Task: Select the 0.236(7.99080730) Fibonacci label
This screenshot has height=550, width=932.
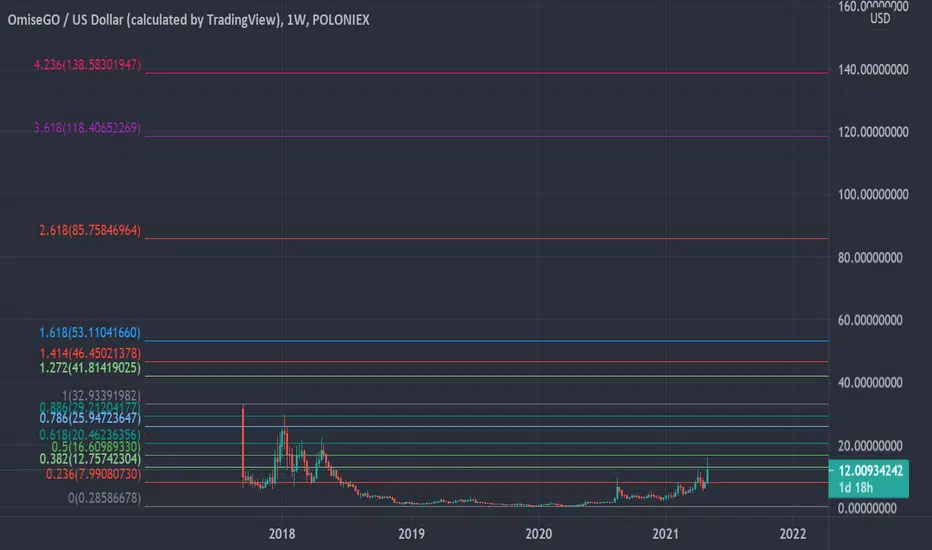Action: coord(93,474)
